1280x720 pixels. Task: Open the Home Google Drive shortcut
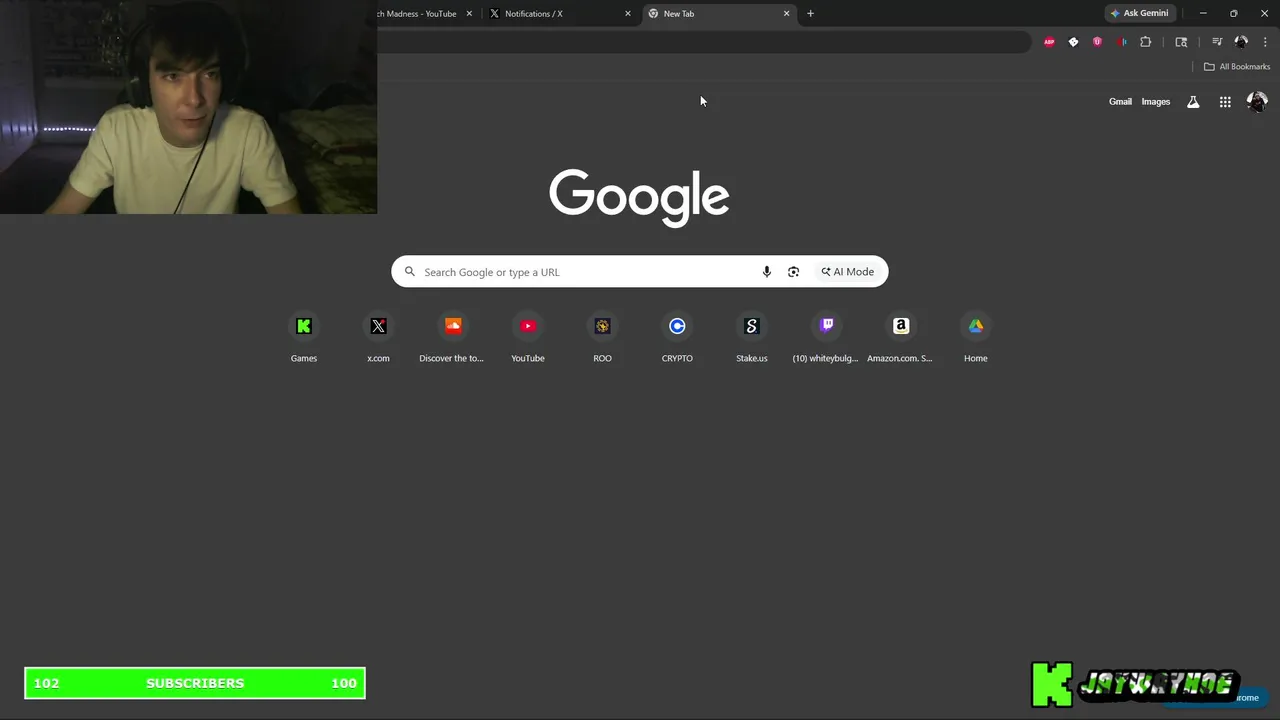point(975,337)
